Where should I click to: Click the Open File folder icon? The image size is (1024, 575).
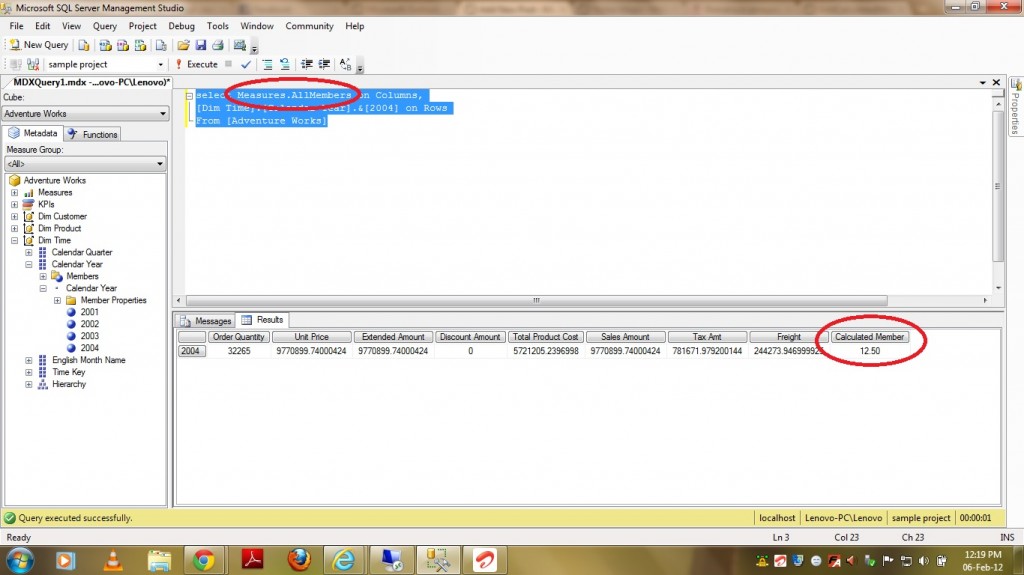(x=183, y=45)
